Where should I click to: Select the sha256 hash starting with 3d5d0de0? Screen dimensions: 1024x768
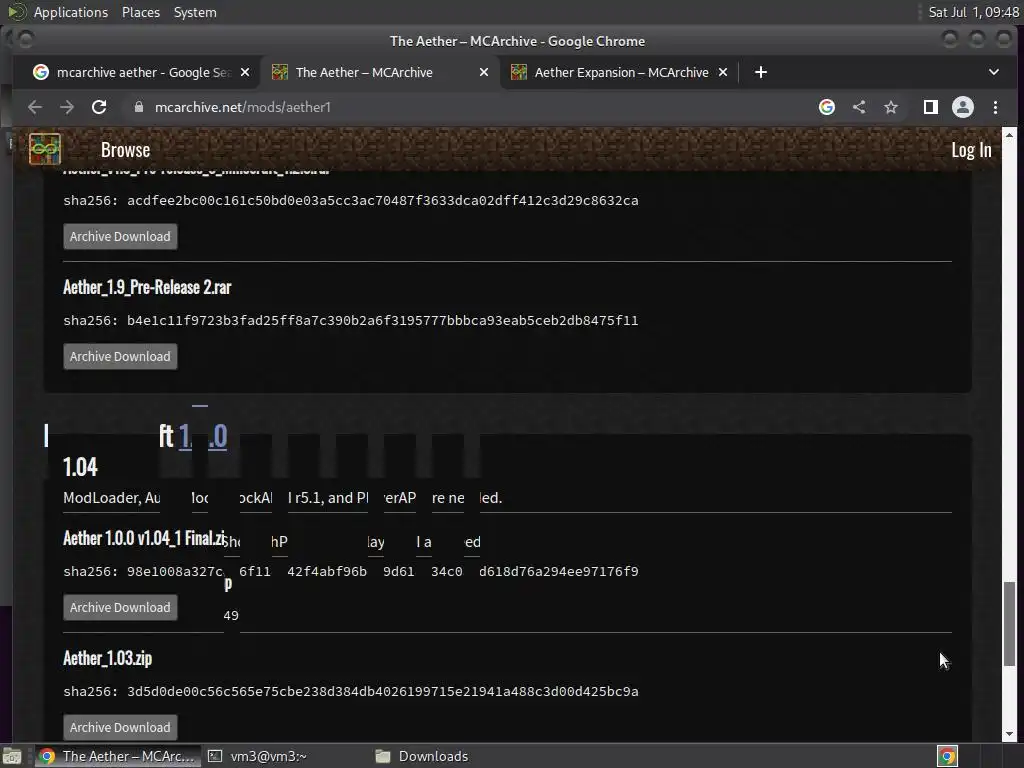pyautogui.click(x=383, y=692)
